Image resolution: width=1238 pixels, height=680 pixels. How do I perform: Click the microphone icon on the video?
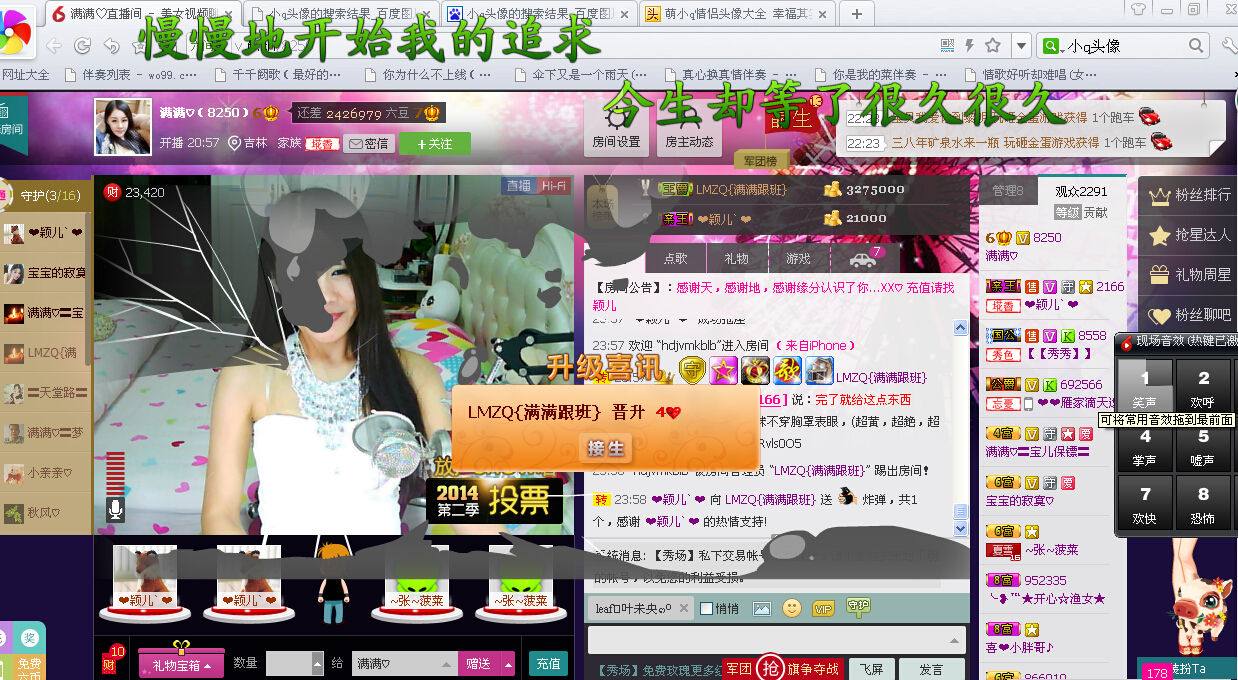(x=116, y=510)
